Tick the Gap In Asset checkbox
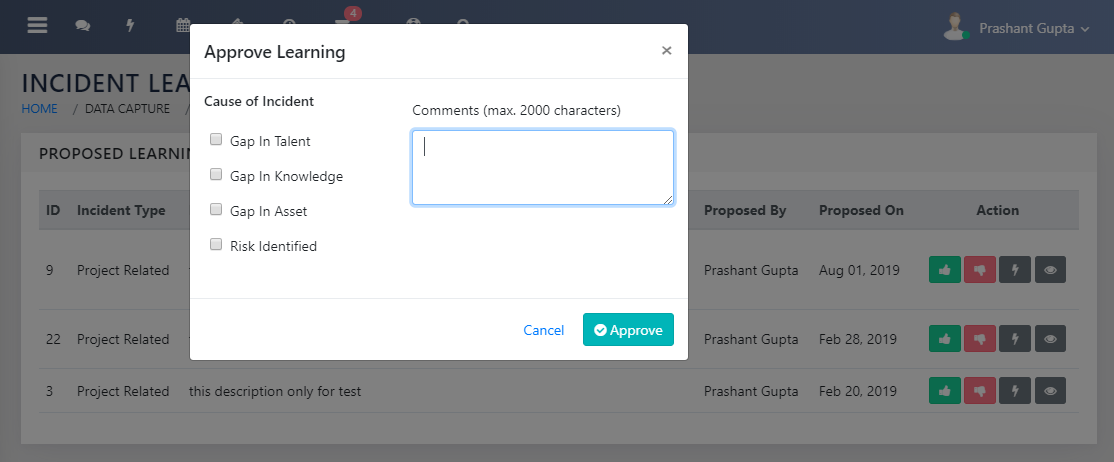 (216, 210)
